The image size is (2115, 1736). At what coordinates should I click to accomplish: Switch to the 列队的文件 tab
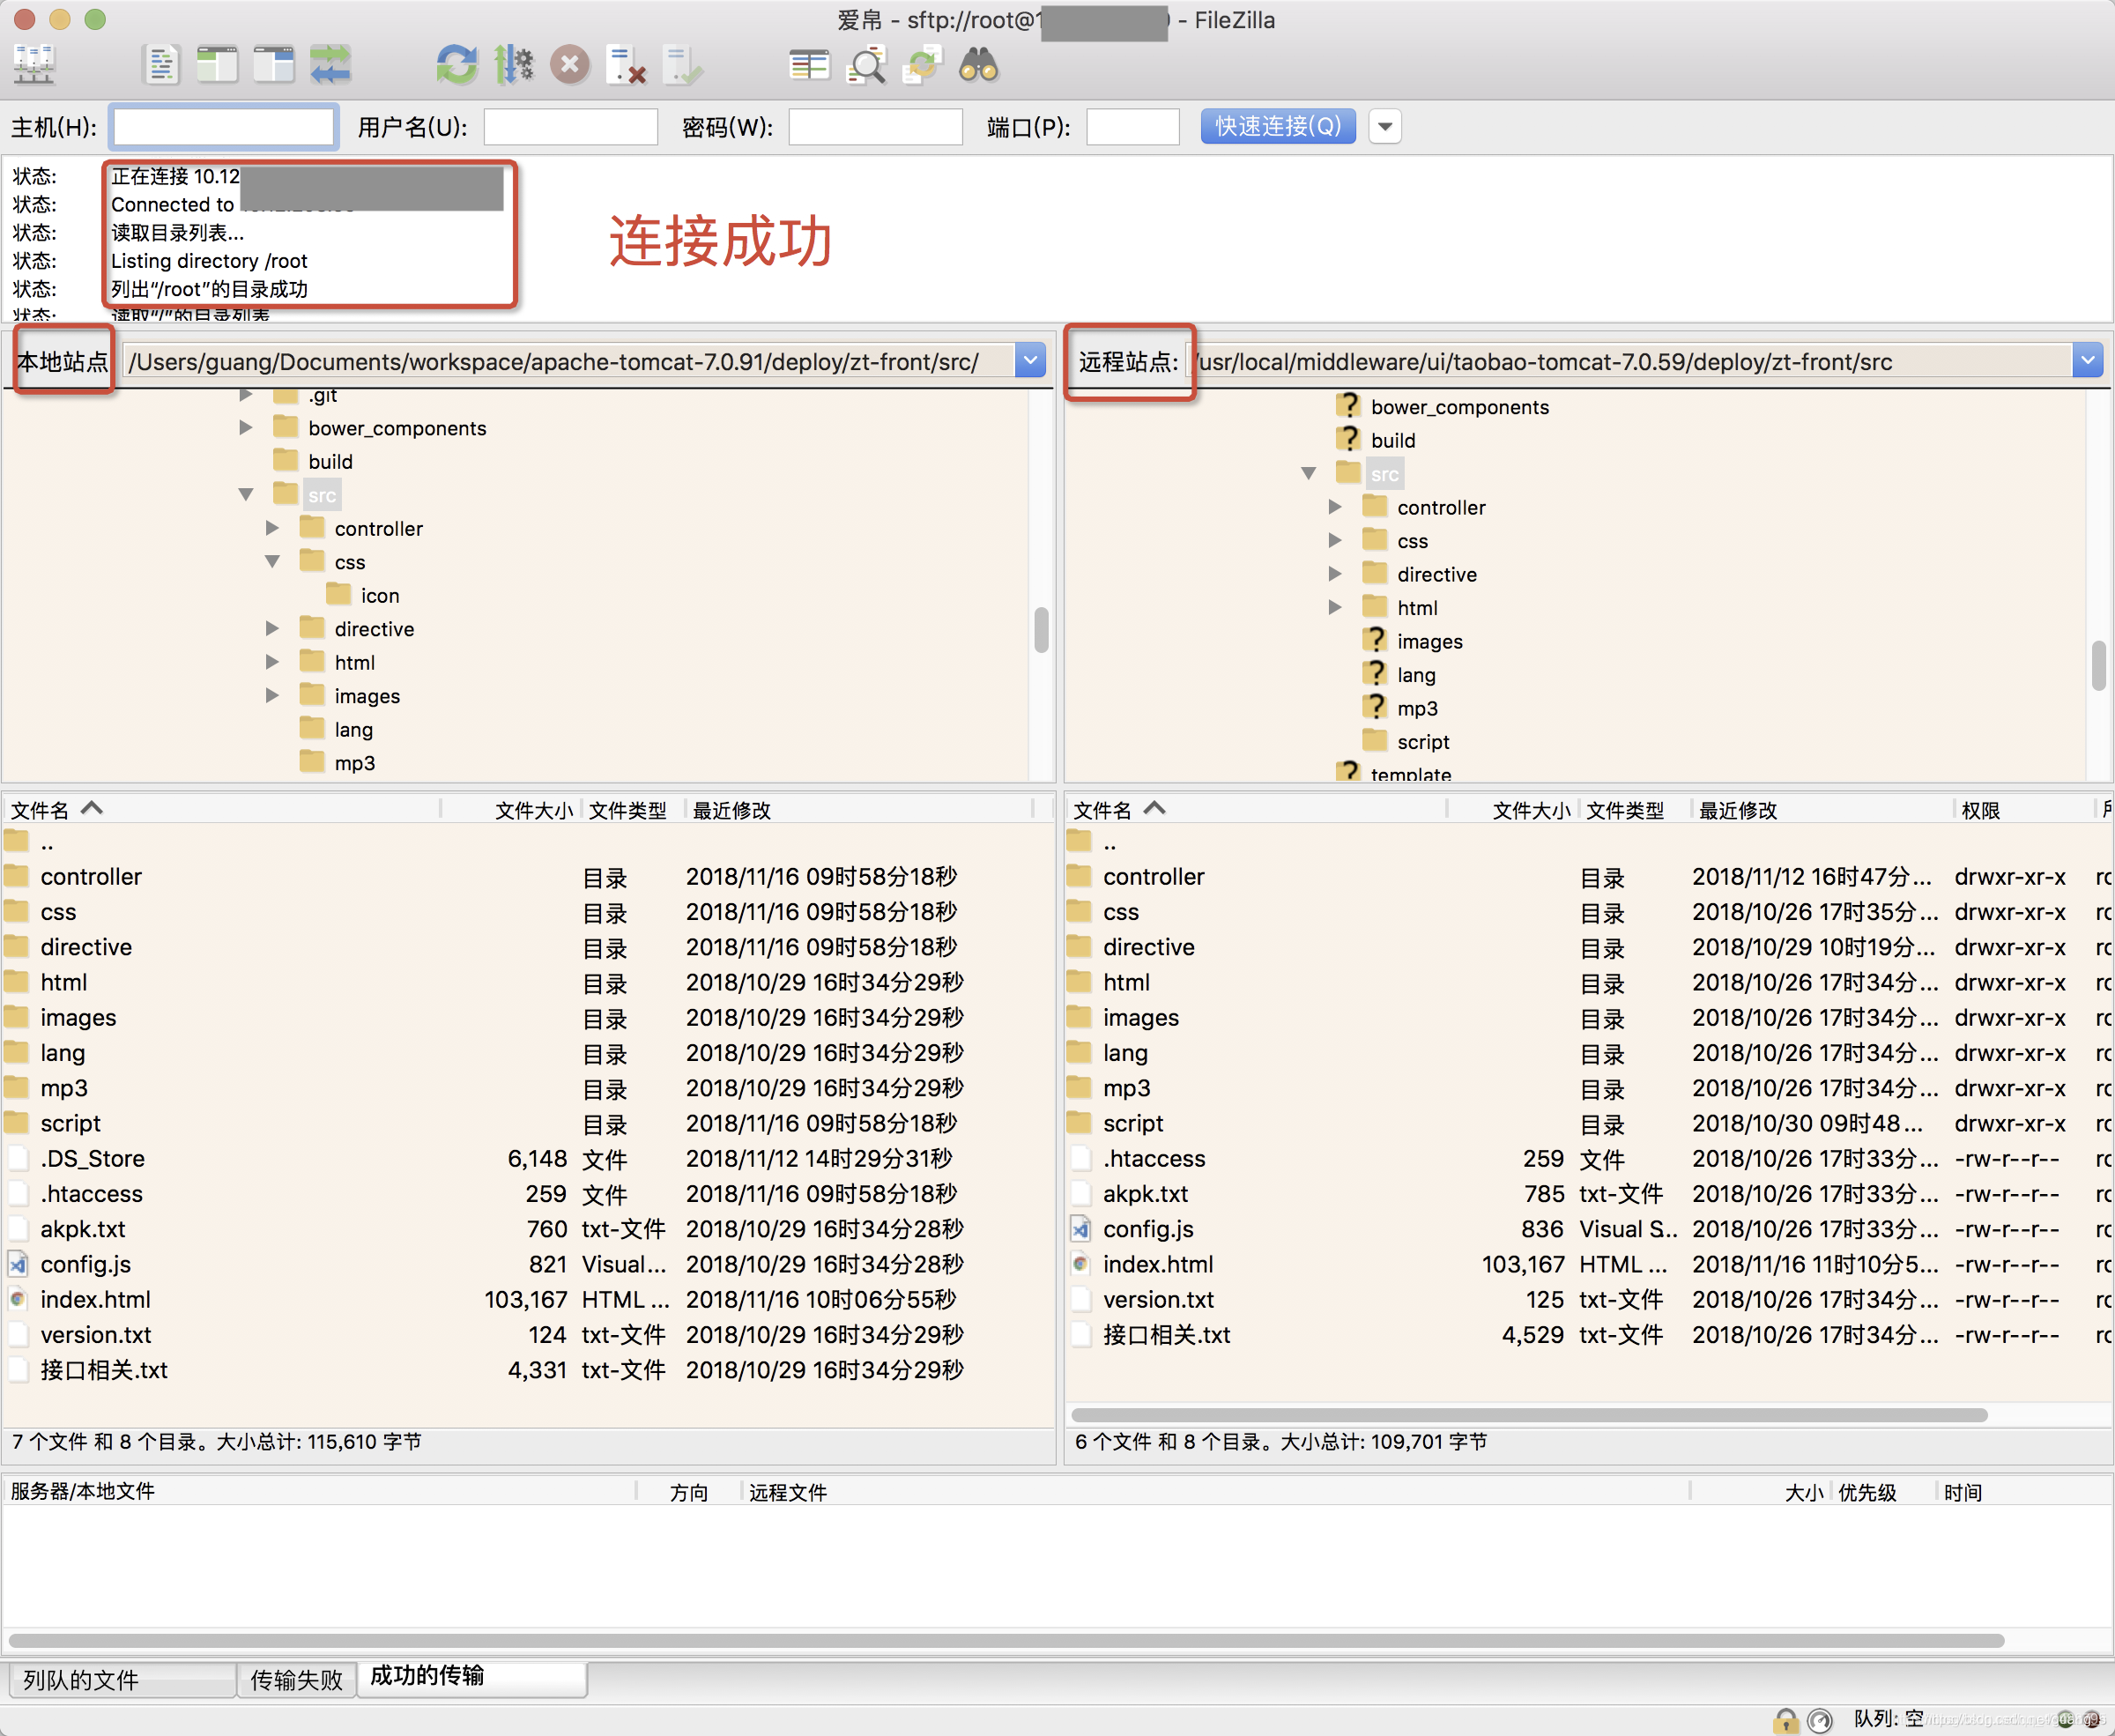pyautogui.click(x=122, y=1680)
